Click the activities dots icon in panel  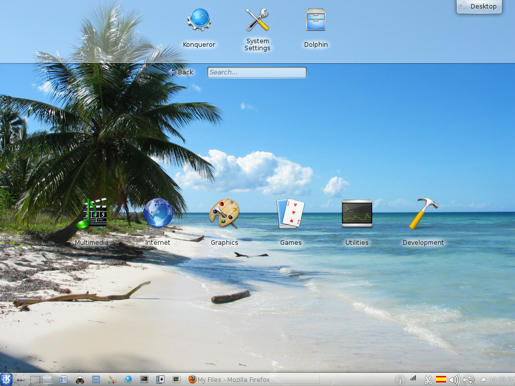20,380
